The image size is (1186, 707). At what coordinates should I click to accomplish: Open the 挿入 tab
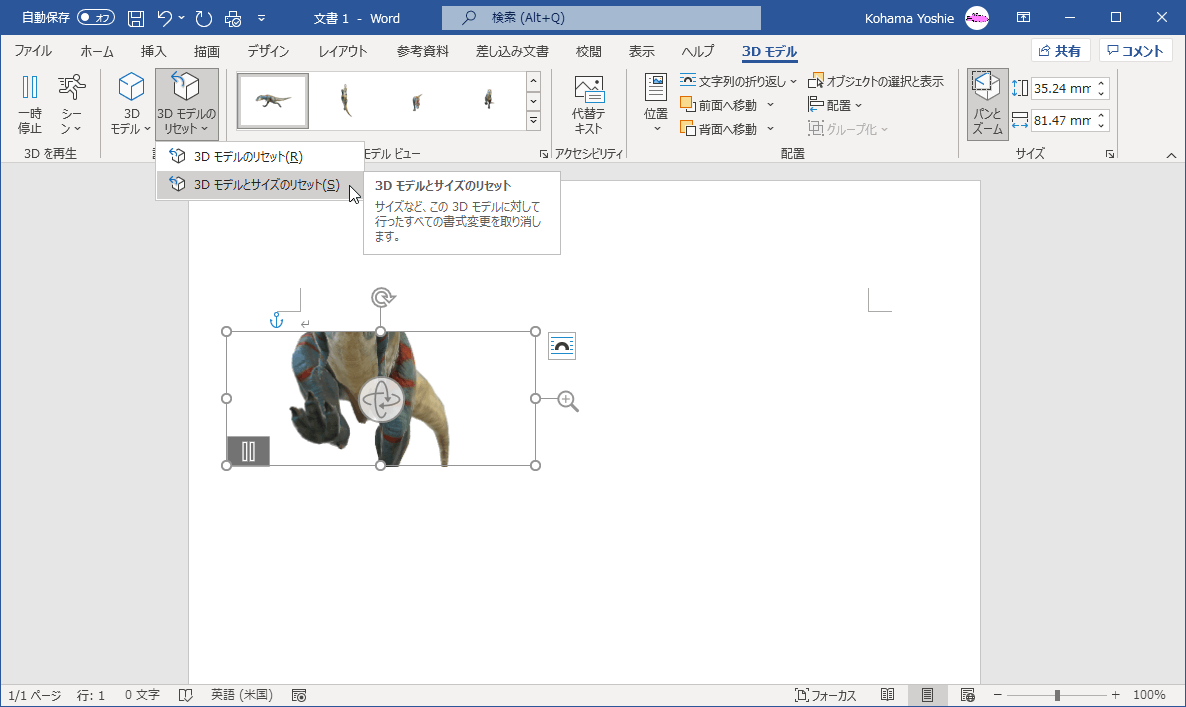pyautogui.click(x=154, y=51)
